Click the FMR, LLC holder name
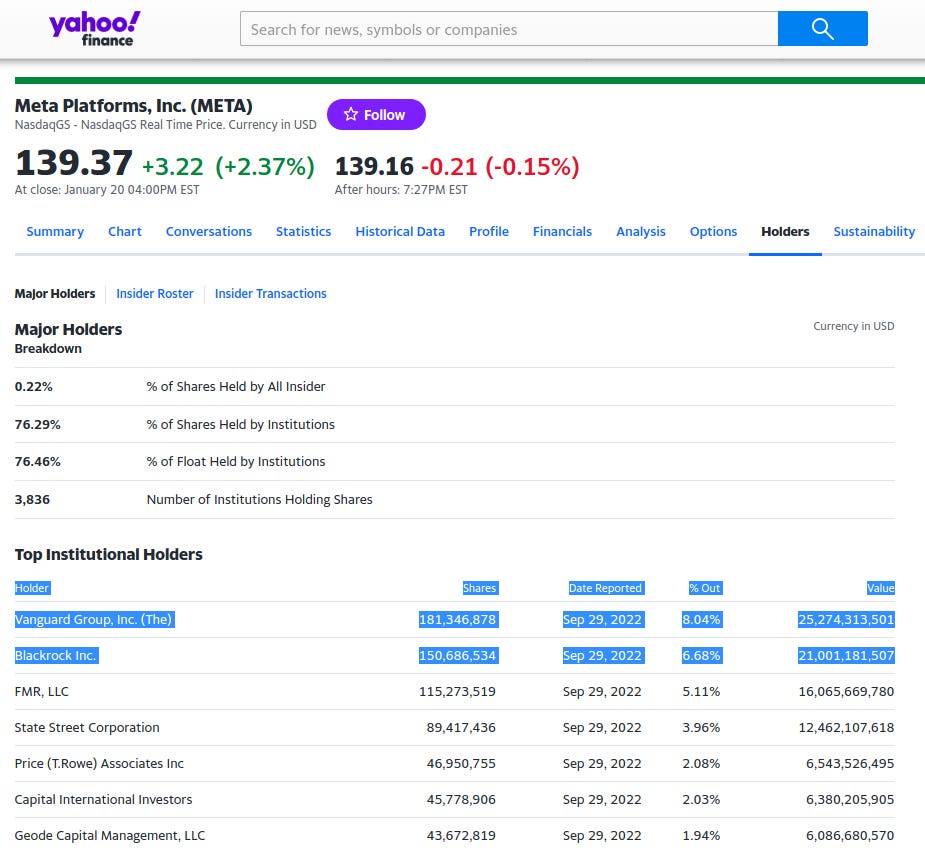This screenshot has width=925, height=850. 41,691
